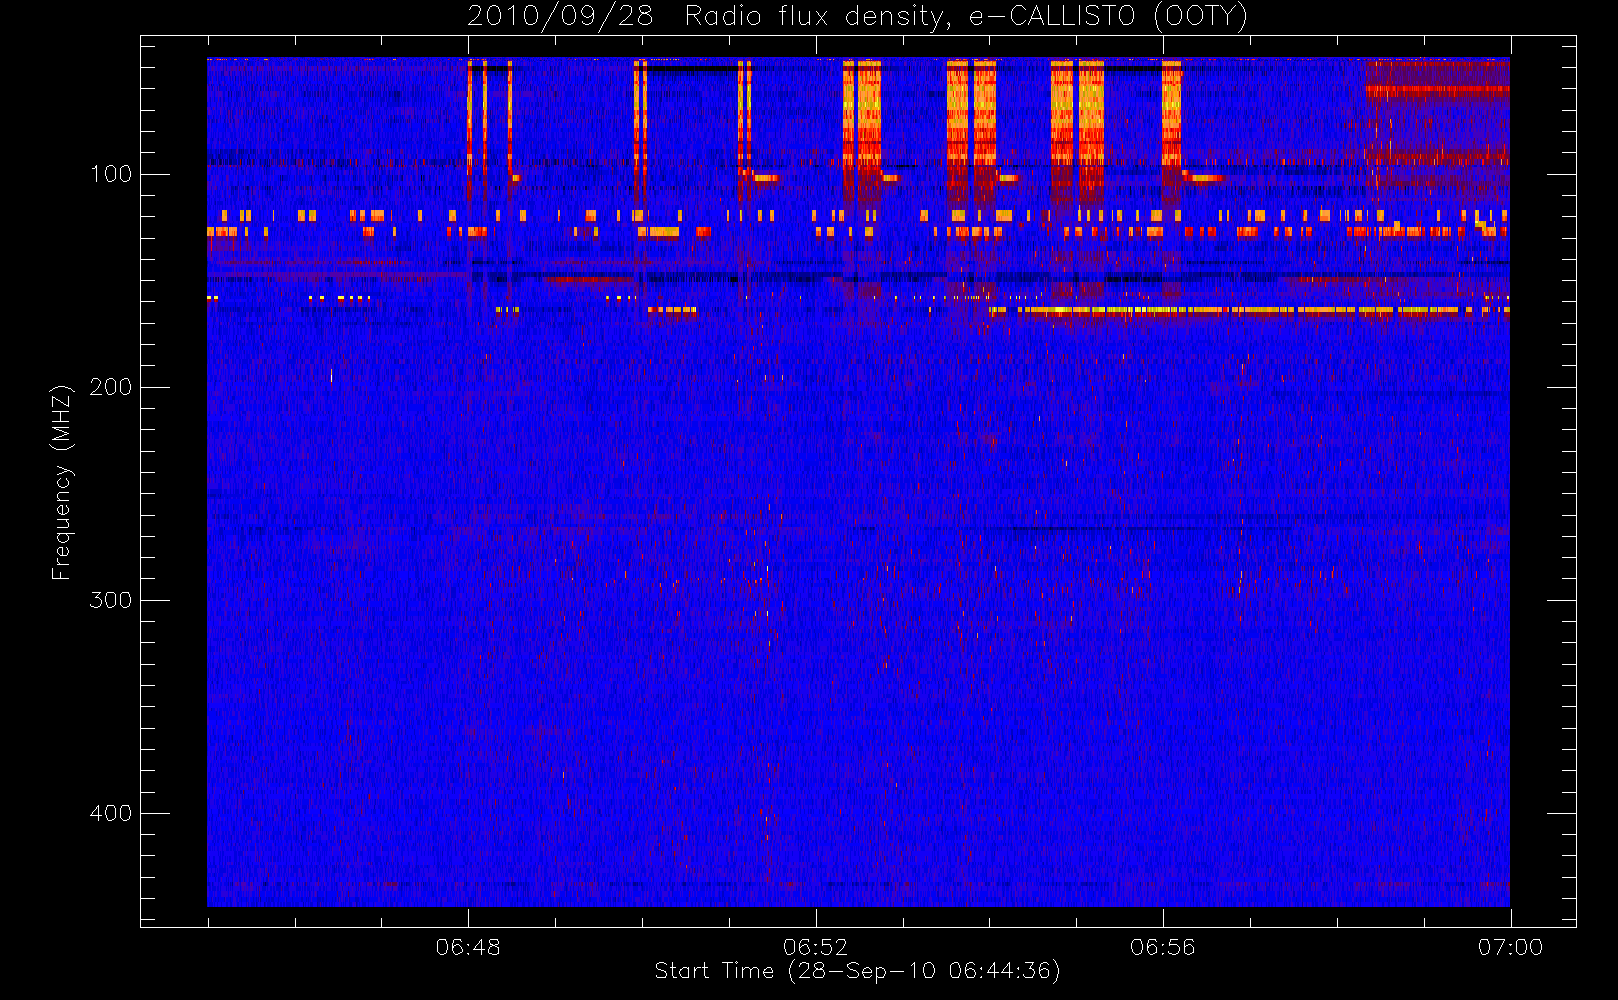
Task: Click the 200 MHz frequency tick label
Action: pos(111,387)
